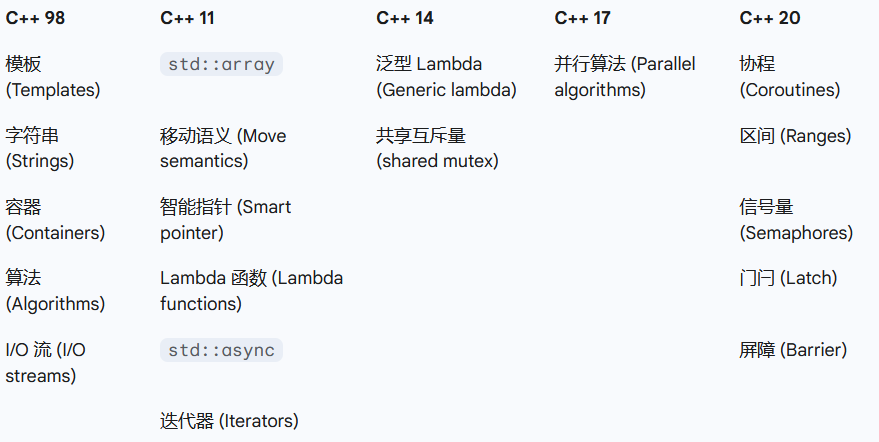The height and width of the screenshot is (442, 879).
Task: Select the C++ 14 column heading
Action: pos(405,18)
